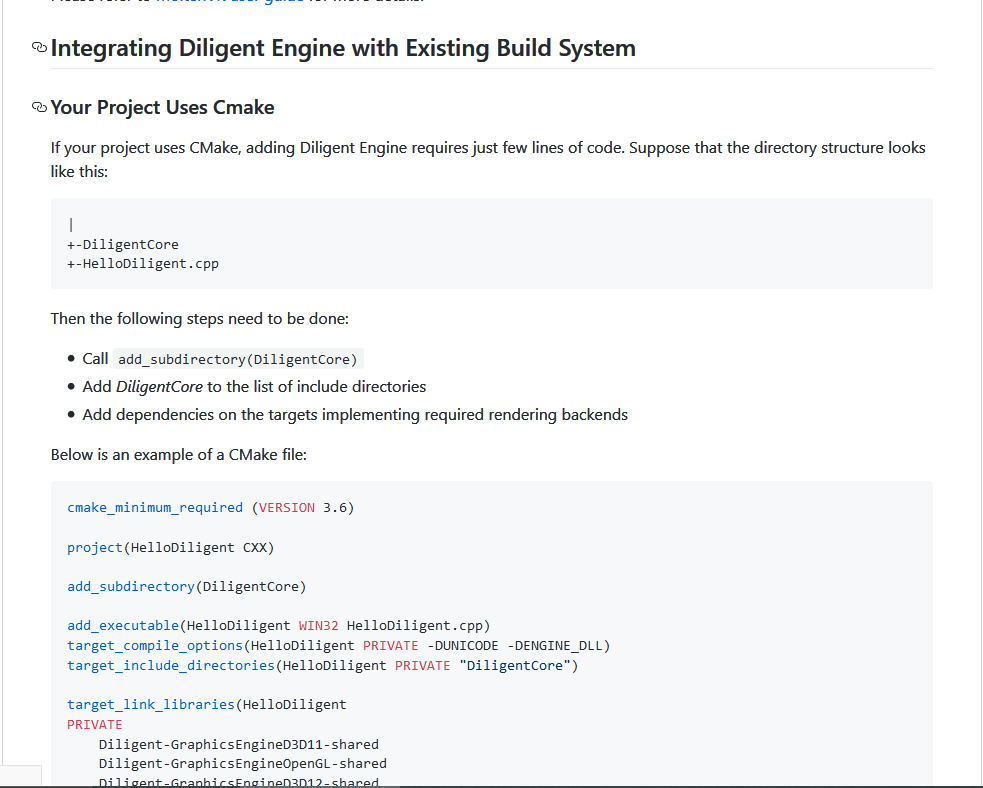Viewport: 983px width, 788px height.
Task: Click the 'Integrating Diligent Engine with Existing Build System' heading
Action: [343, 47]
